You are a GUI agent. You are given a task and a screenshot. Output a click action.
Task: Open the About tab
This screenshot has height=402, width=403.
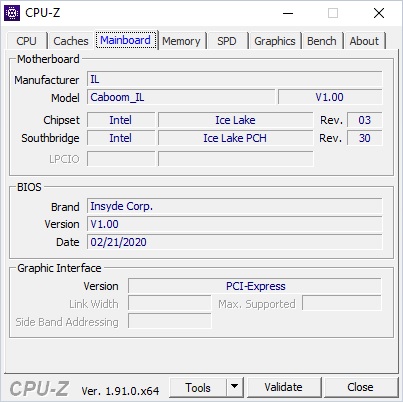(x=364, y=41)
